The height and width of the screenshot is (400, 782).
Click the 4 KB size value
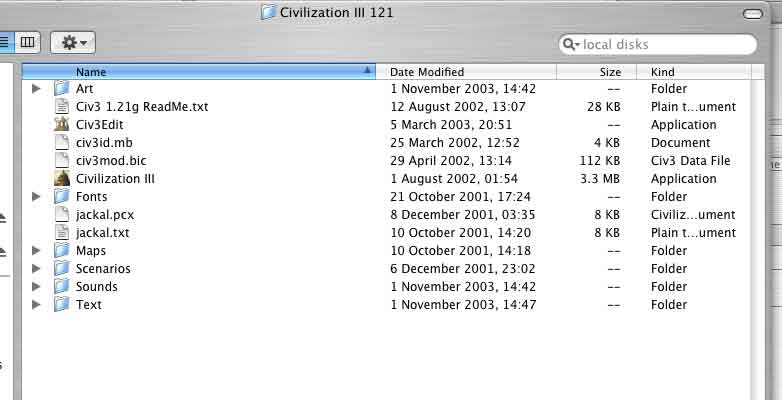click(x=607, y=142)
